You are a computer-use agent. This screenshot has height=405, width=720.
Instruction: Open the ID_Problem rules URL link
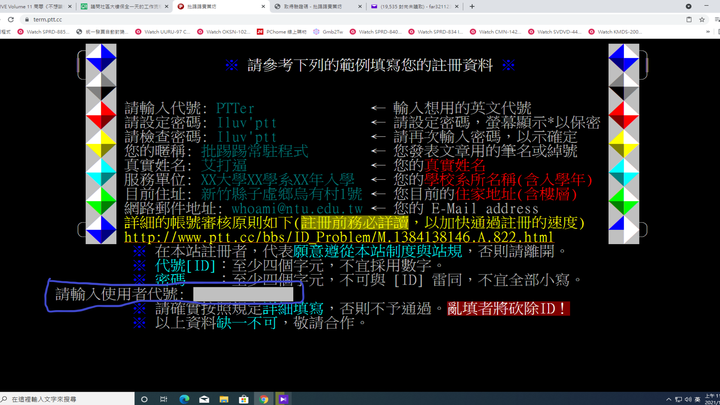(x=339, y=237)
